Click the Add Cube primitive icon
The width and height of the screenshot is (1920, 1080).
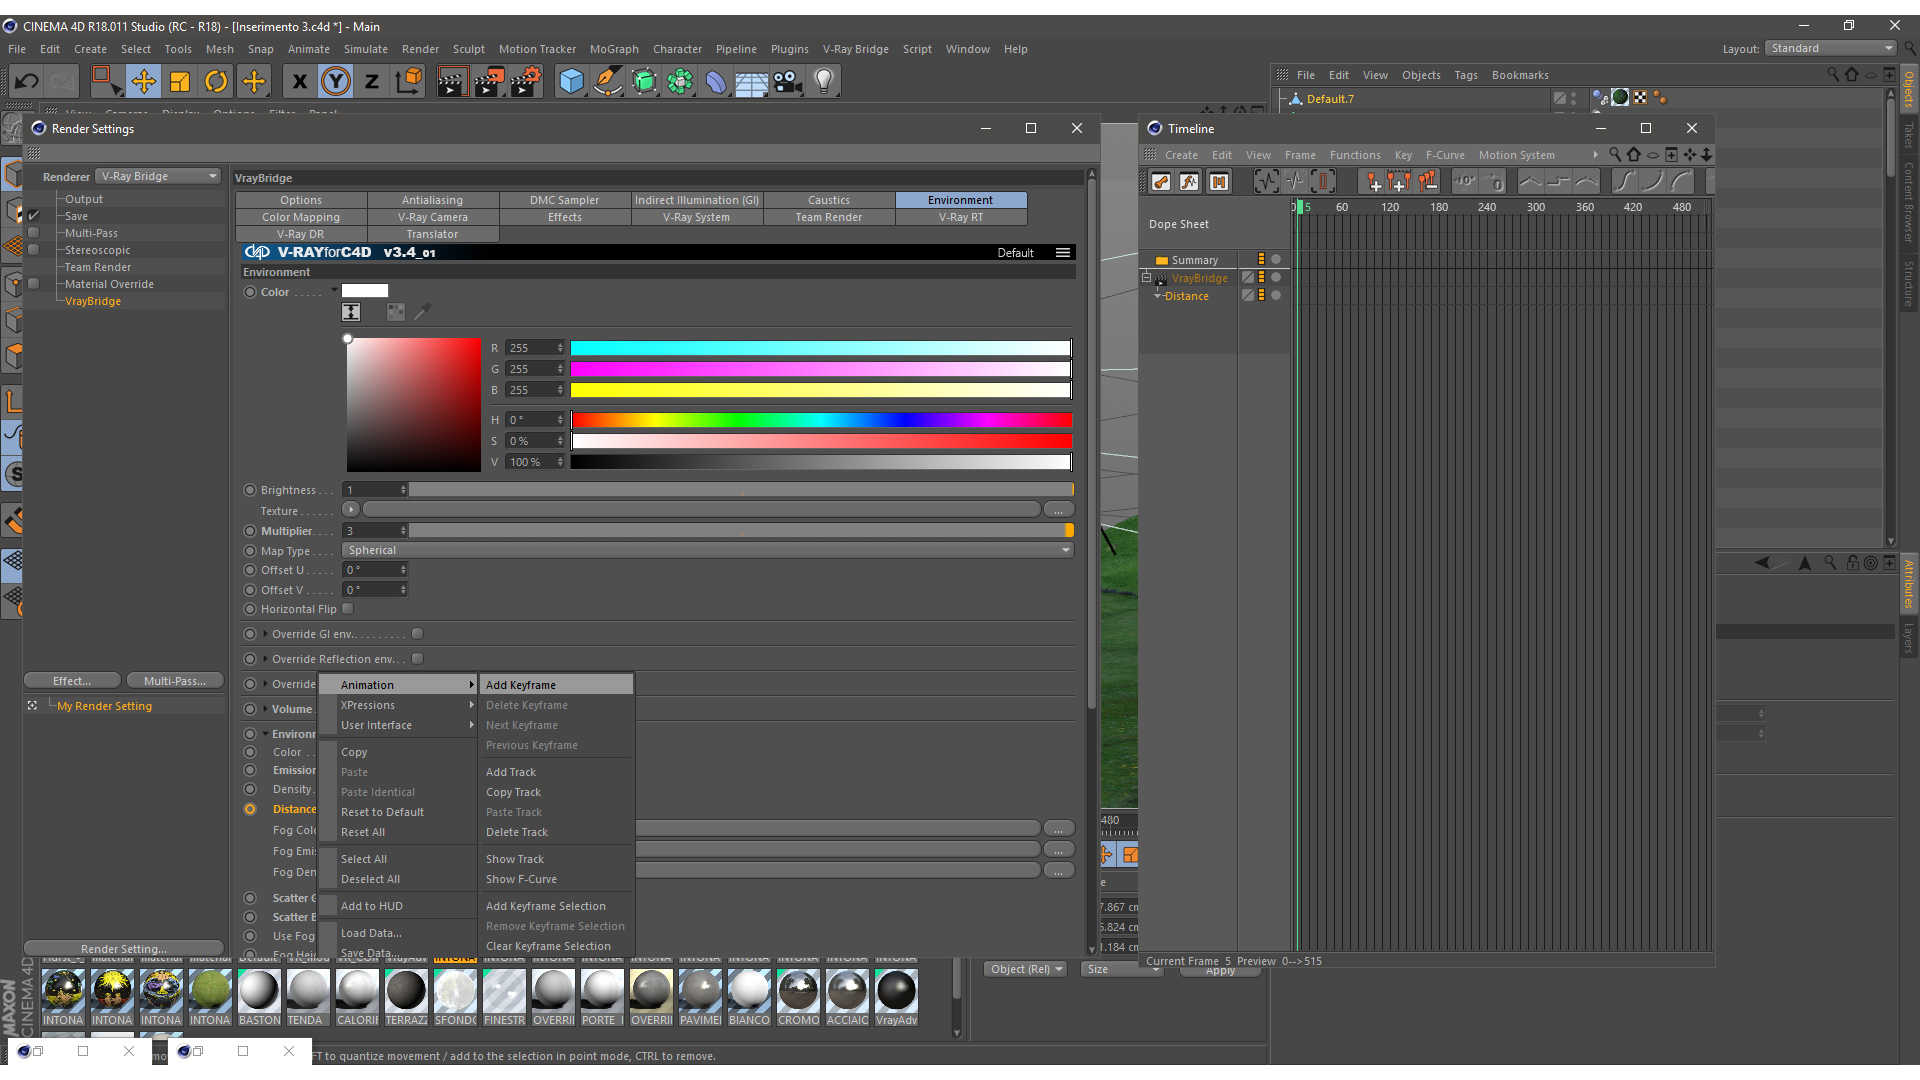[571, 82]
